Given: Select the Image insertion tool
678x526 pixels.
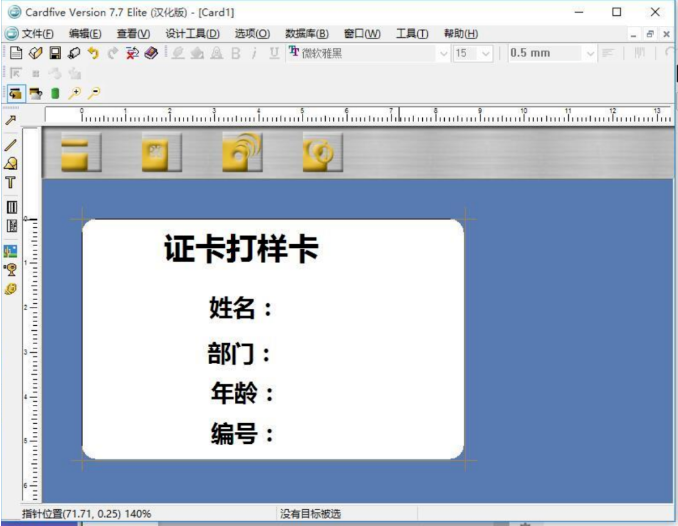Looking at the screenshot, I should pyautogui.click(x=11, y=251).
